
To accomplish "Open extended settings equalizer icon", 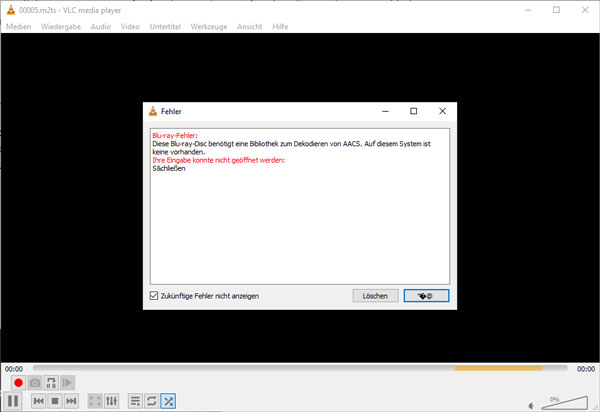I will click(112, 401).
